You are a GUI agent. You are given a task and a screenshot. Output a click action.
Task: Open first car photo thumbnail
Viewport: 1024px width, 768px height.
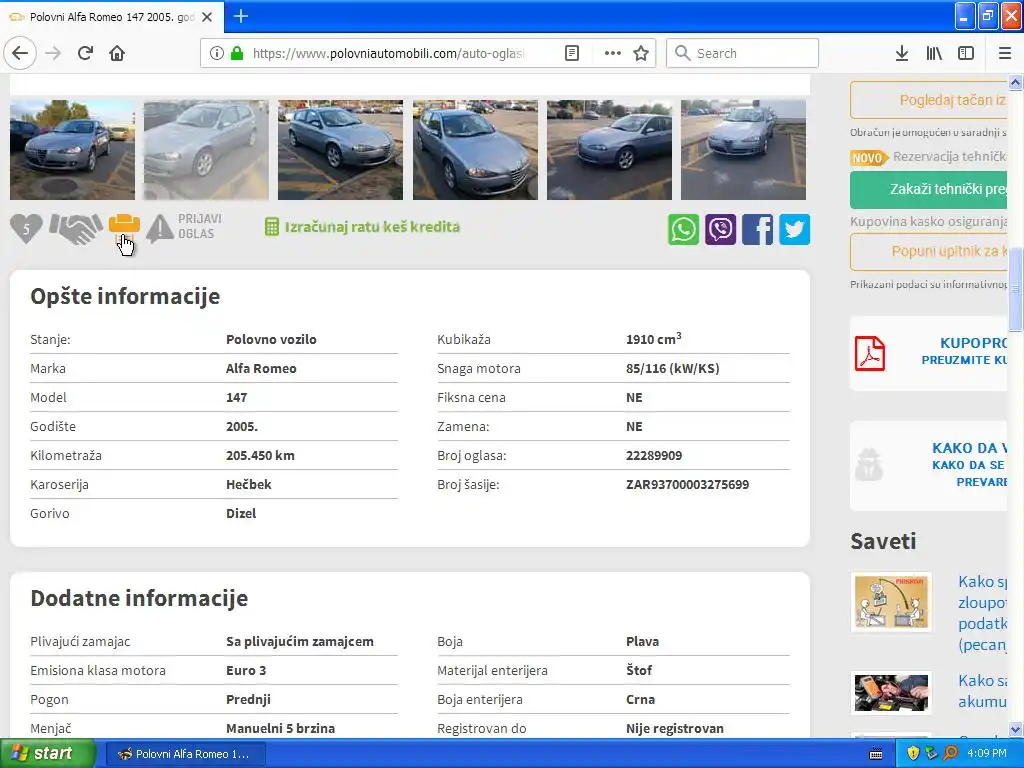point(72,150)
